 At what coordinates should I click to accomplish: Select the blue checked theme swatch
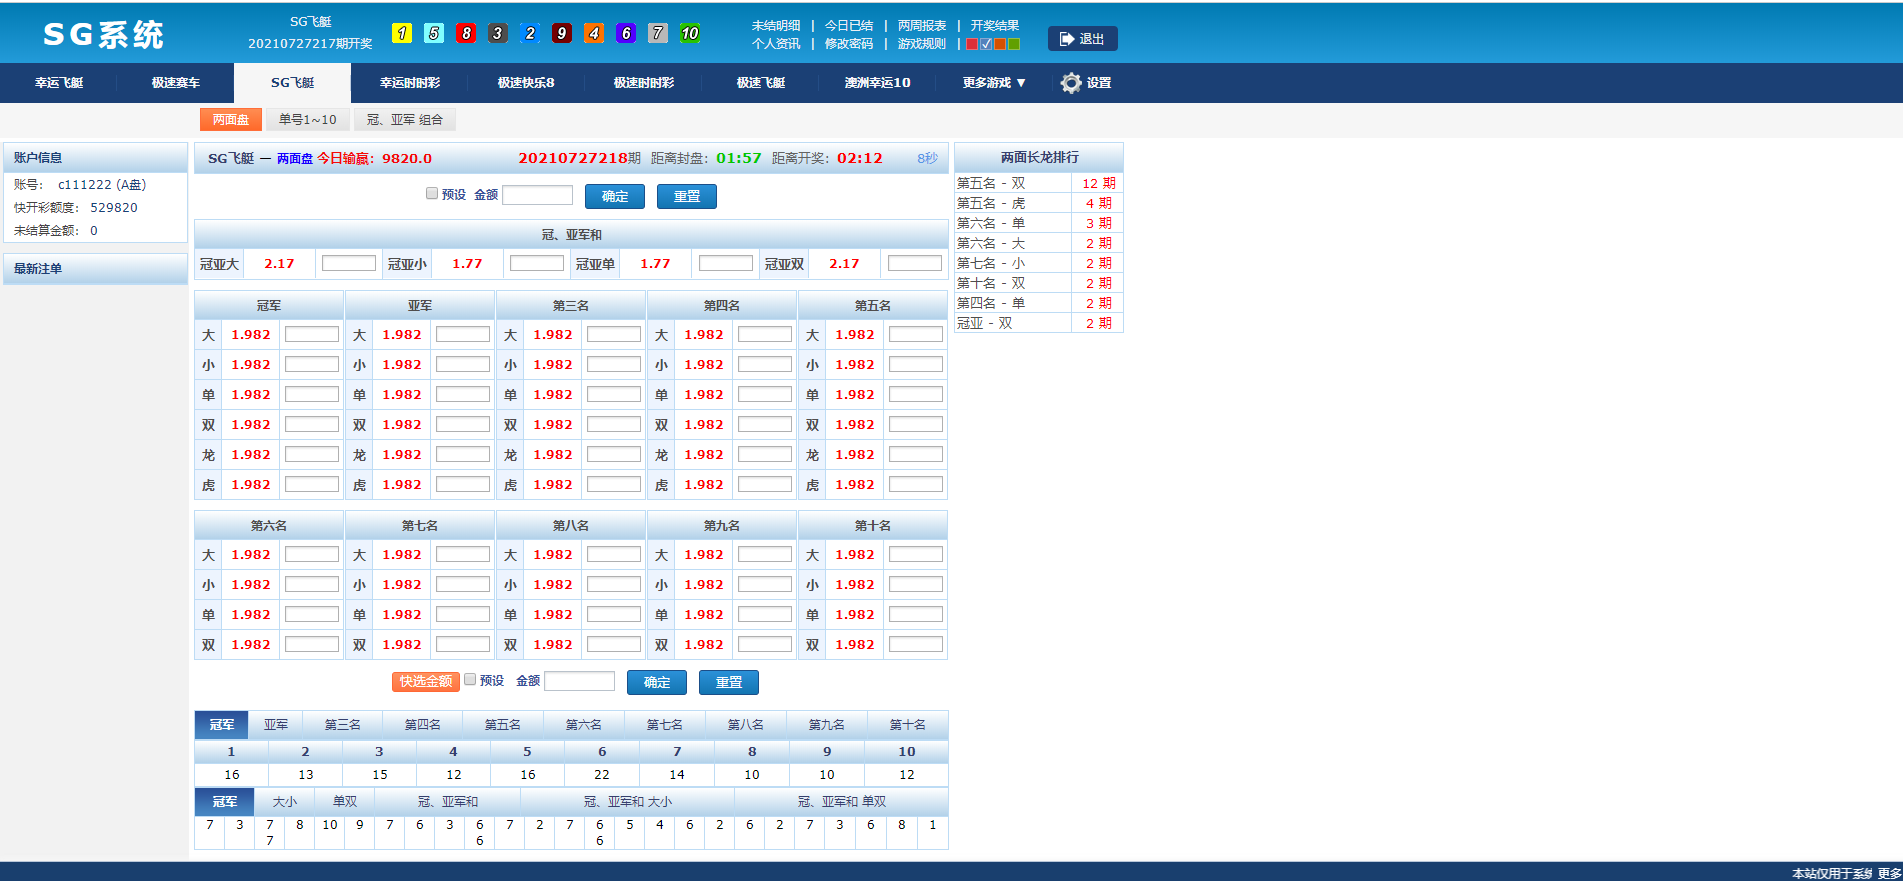[x=986, y=44]
